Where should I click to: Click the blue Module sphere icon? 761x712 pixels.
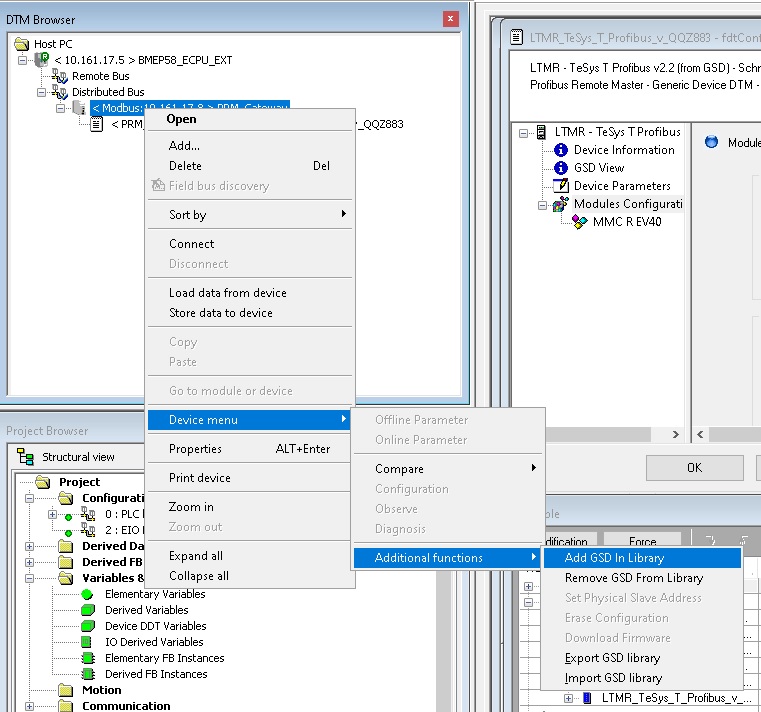click(711, 142)
